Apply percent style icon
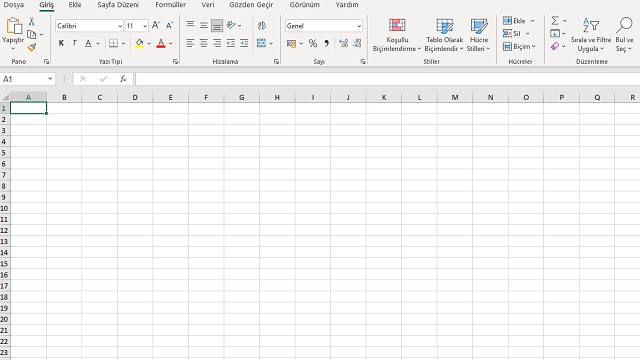The height and width of the screenshot is (360, 640). point(313,43)
